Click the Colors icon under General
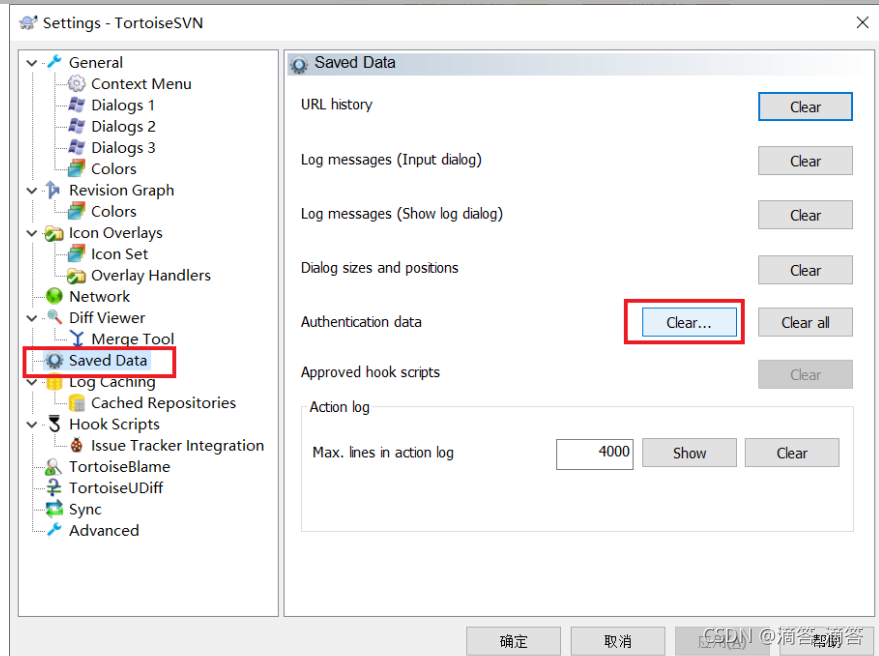 coord(76,168)
